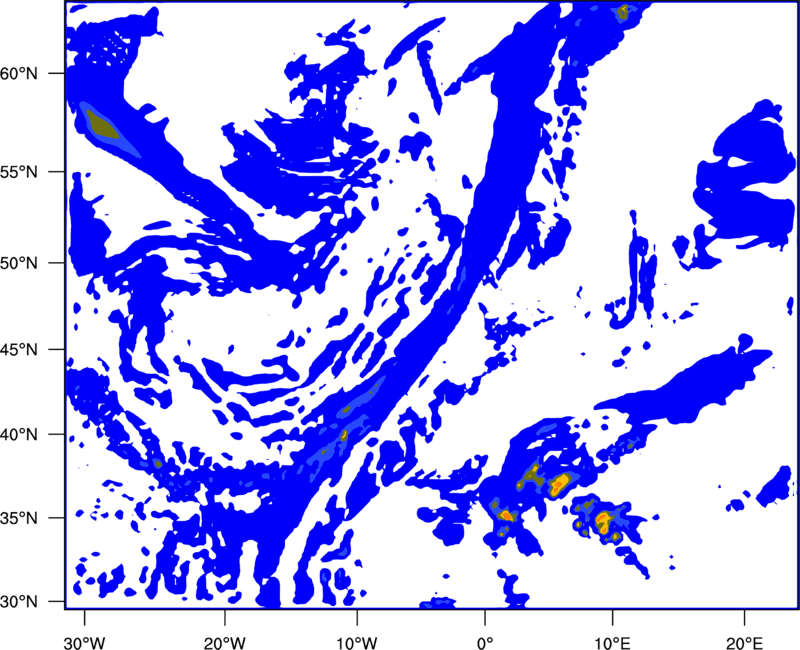Click the 50°N latitude label
The width and height of the screenshot is (800, 650).
pos(19,263)
